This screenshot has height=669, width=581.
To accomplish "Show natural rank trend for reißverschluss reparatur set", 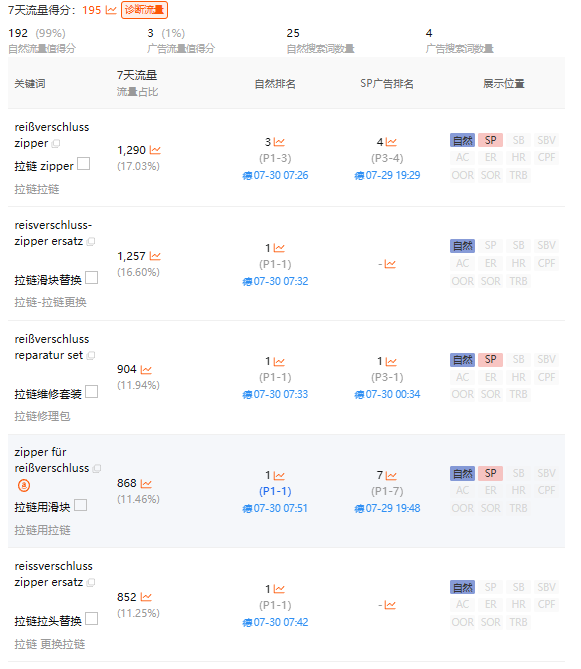I will 279,362.
